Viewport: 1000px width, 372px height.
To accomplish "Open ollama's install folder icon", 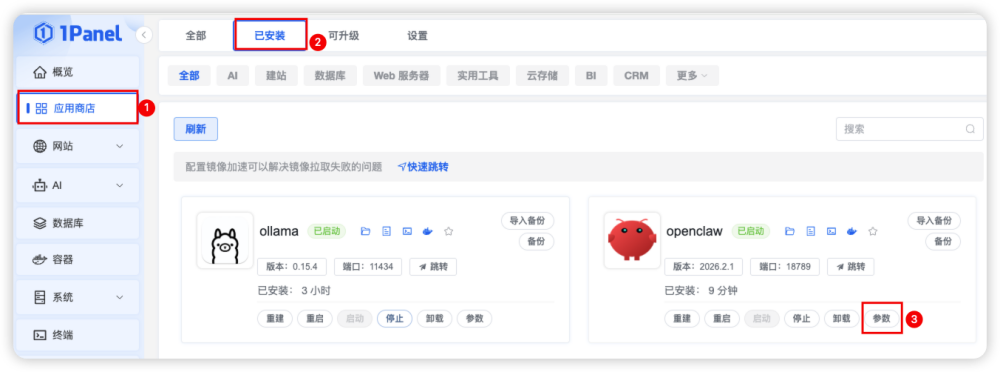I will 365,232.
